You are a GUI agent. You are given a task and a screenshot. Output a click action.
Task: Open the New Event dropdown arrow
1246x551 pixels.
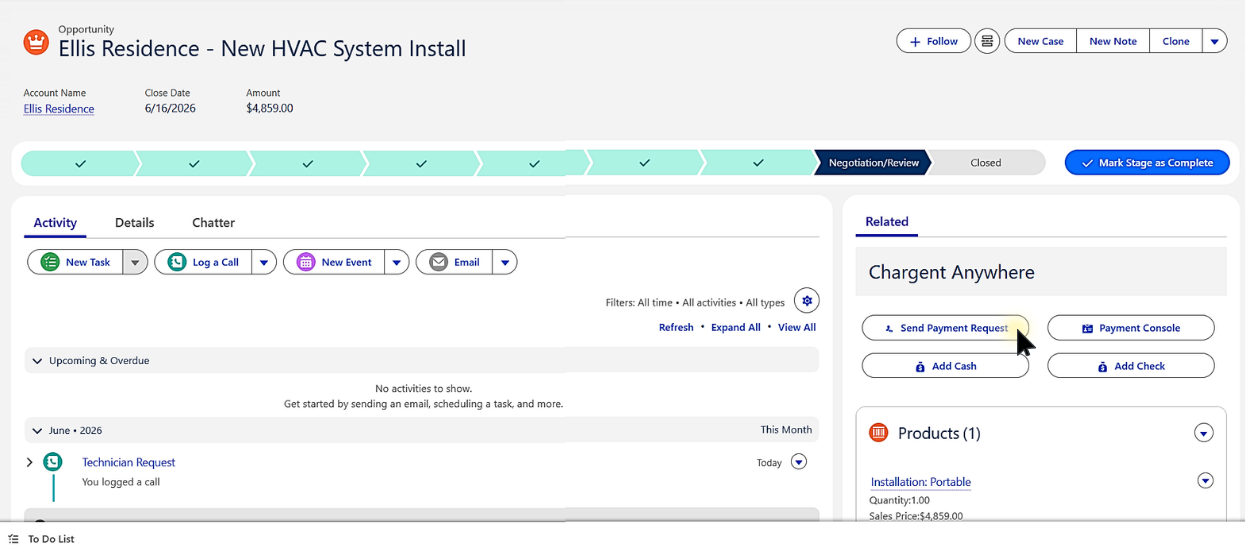(397, 262)
